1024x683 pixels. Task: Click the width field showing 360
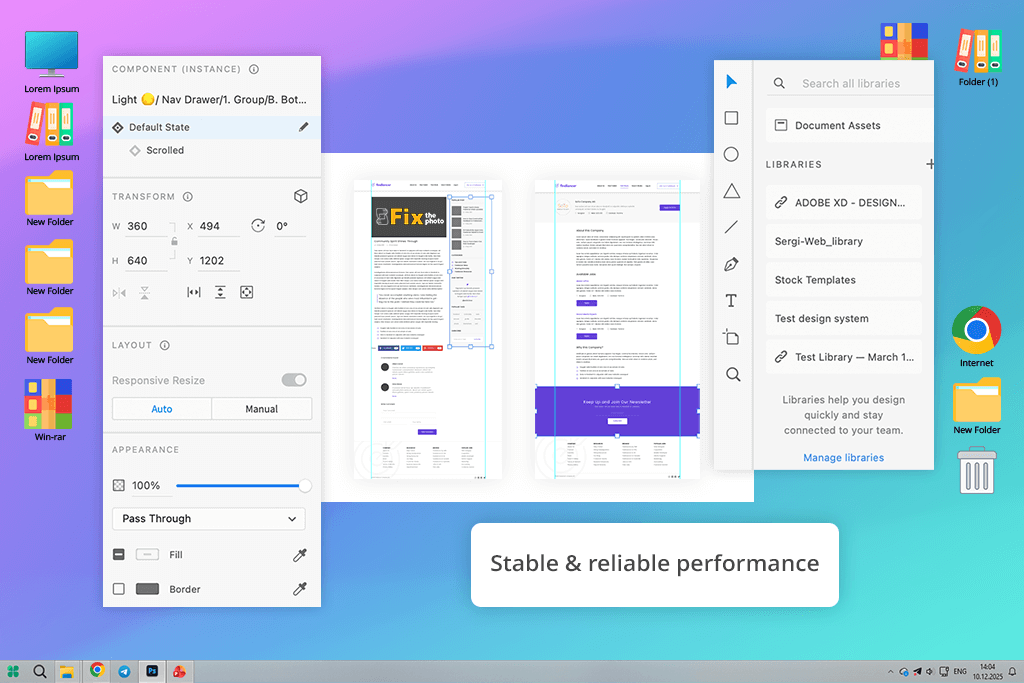(x=147, y=226)
